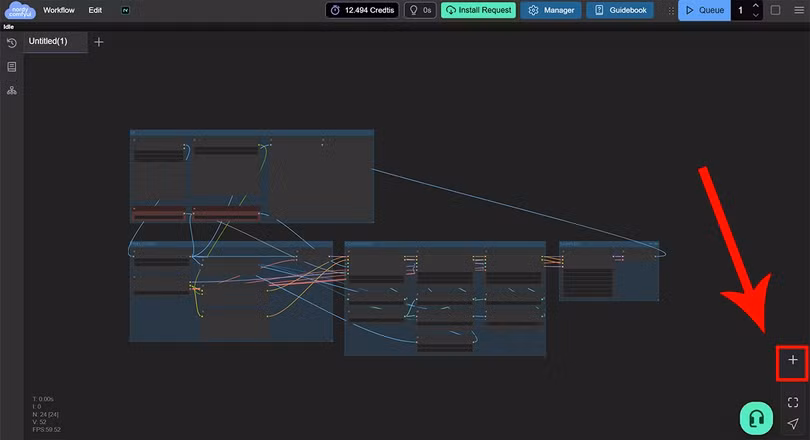Click the Install Request button

click(479, 10)
